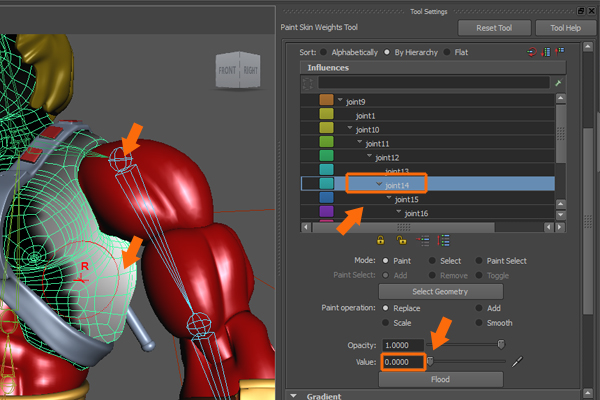Collapse the Gradient section
The width and height of the screenshot is (600, 400).
(293, 395)
